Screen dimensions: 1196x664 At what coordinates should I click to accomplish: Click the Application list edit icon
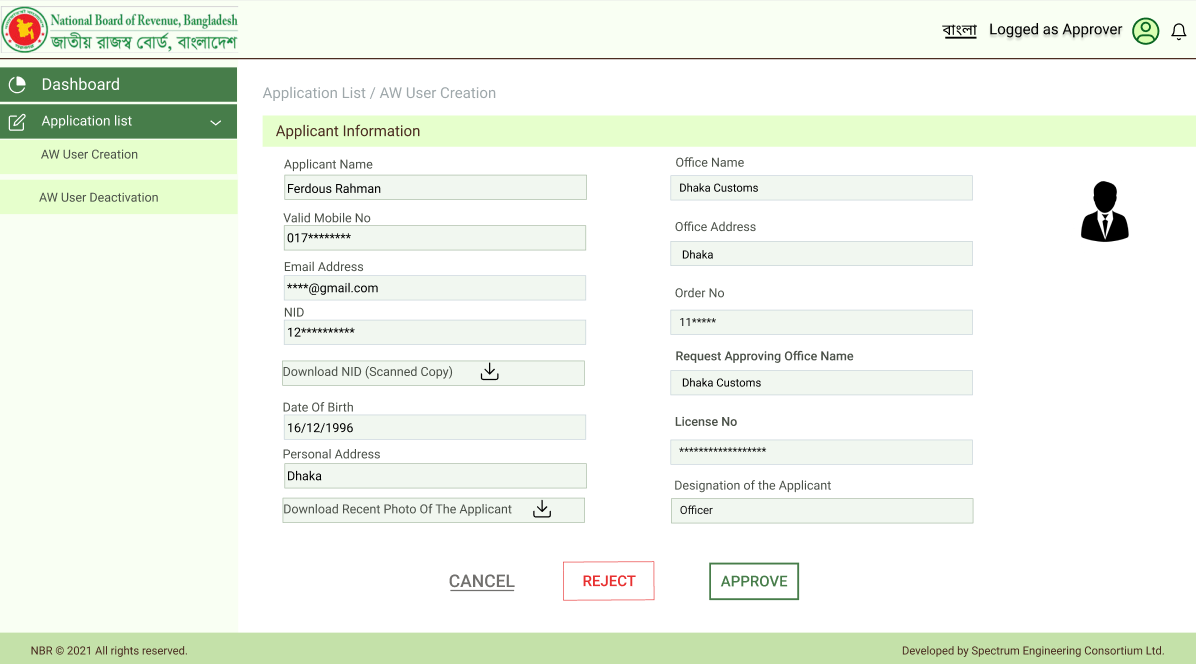point(18,121)
